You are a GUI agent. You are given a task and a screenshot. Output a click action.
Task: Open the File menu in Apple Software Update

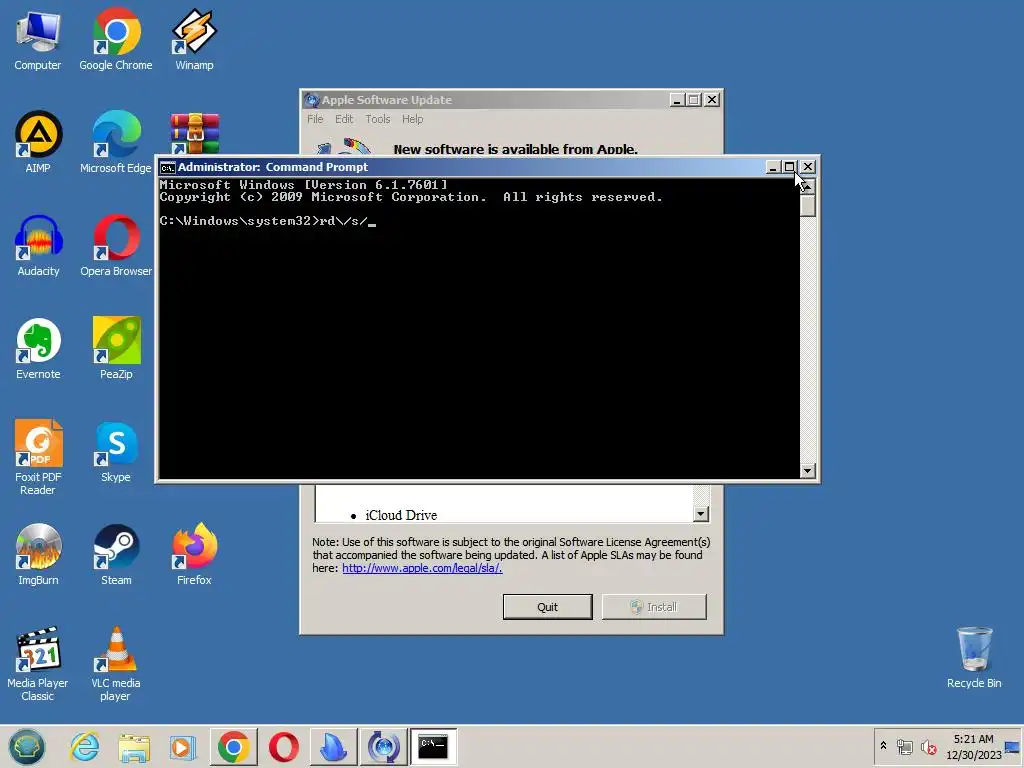pyautogui.click(x=315, y=119)
